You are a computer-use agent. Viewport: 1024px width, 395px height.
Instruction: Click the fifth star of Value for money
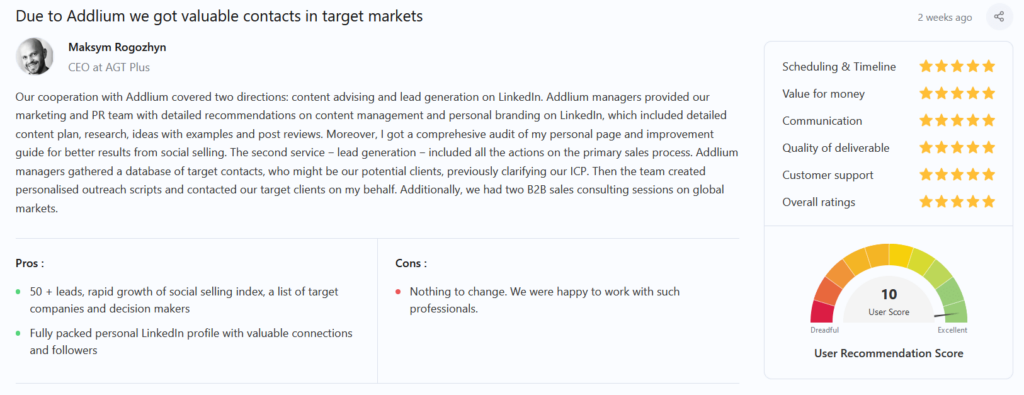coord(989,93)
